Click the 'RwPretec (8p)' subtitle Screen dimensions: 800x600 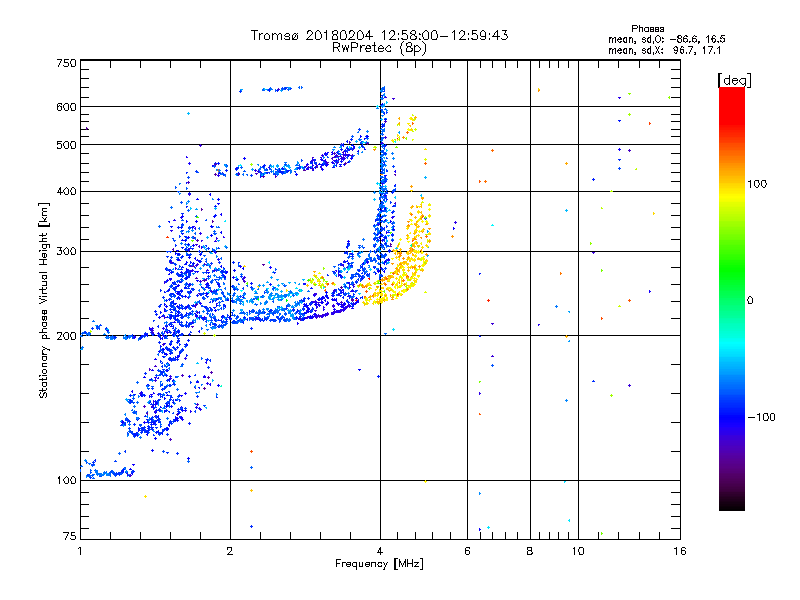point(379,48)
